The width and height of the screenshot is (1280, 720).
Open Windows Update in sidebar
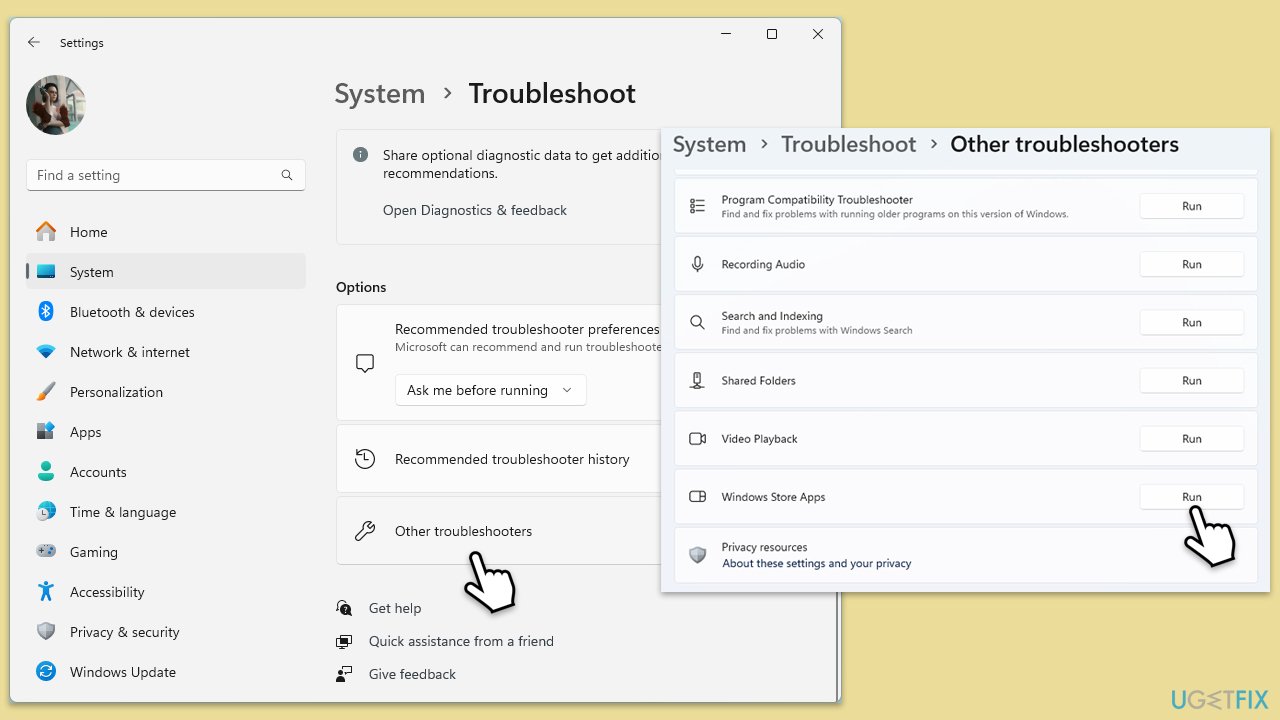click(122, 672)
